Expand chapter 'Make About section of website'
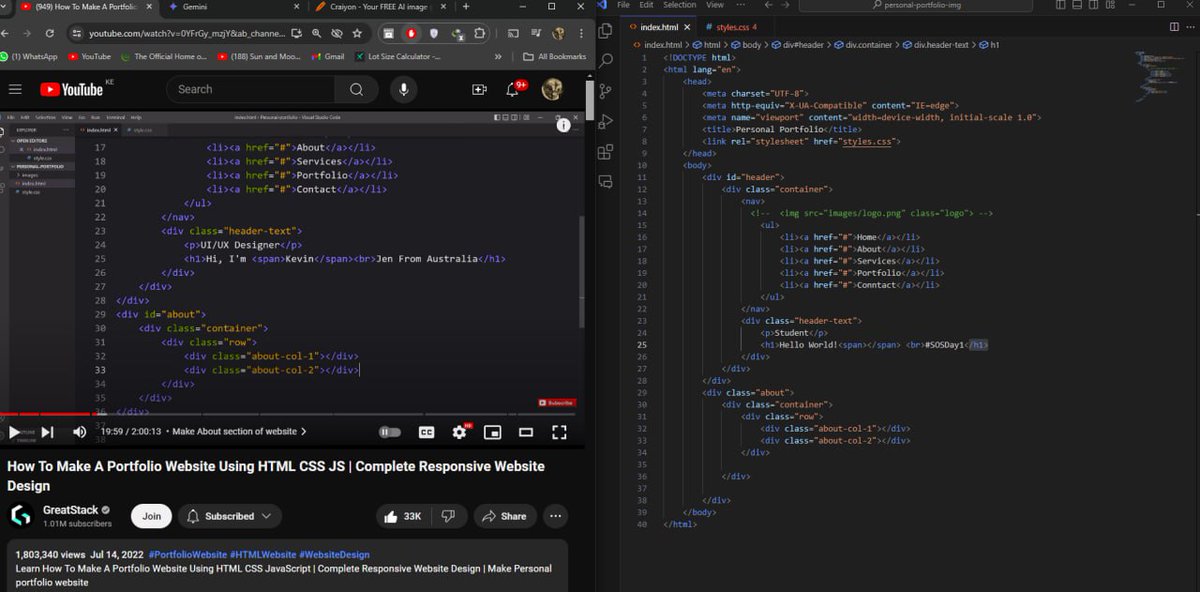The width and height of the screenshot is (1200, 592). (x=239, y=432)
